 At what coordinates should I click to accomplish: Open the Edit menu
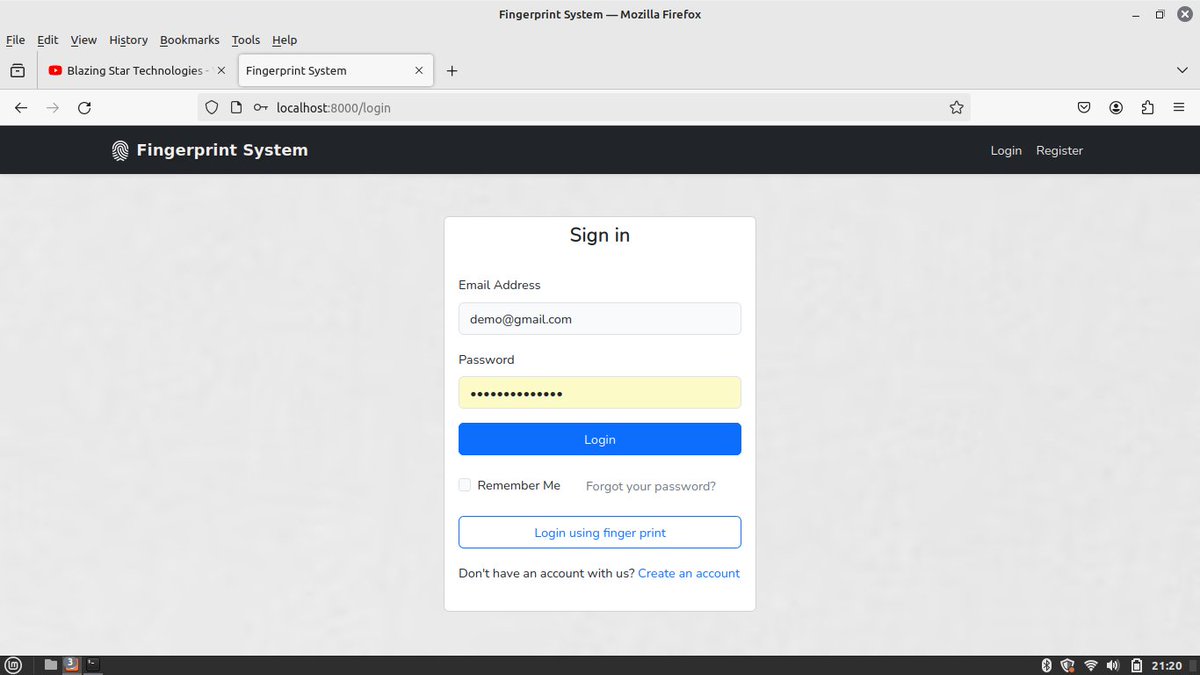[48, 40]
